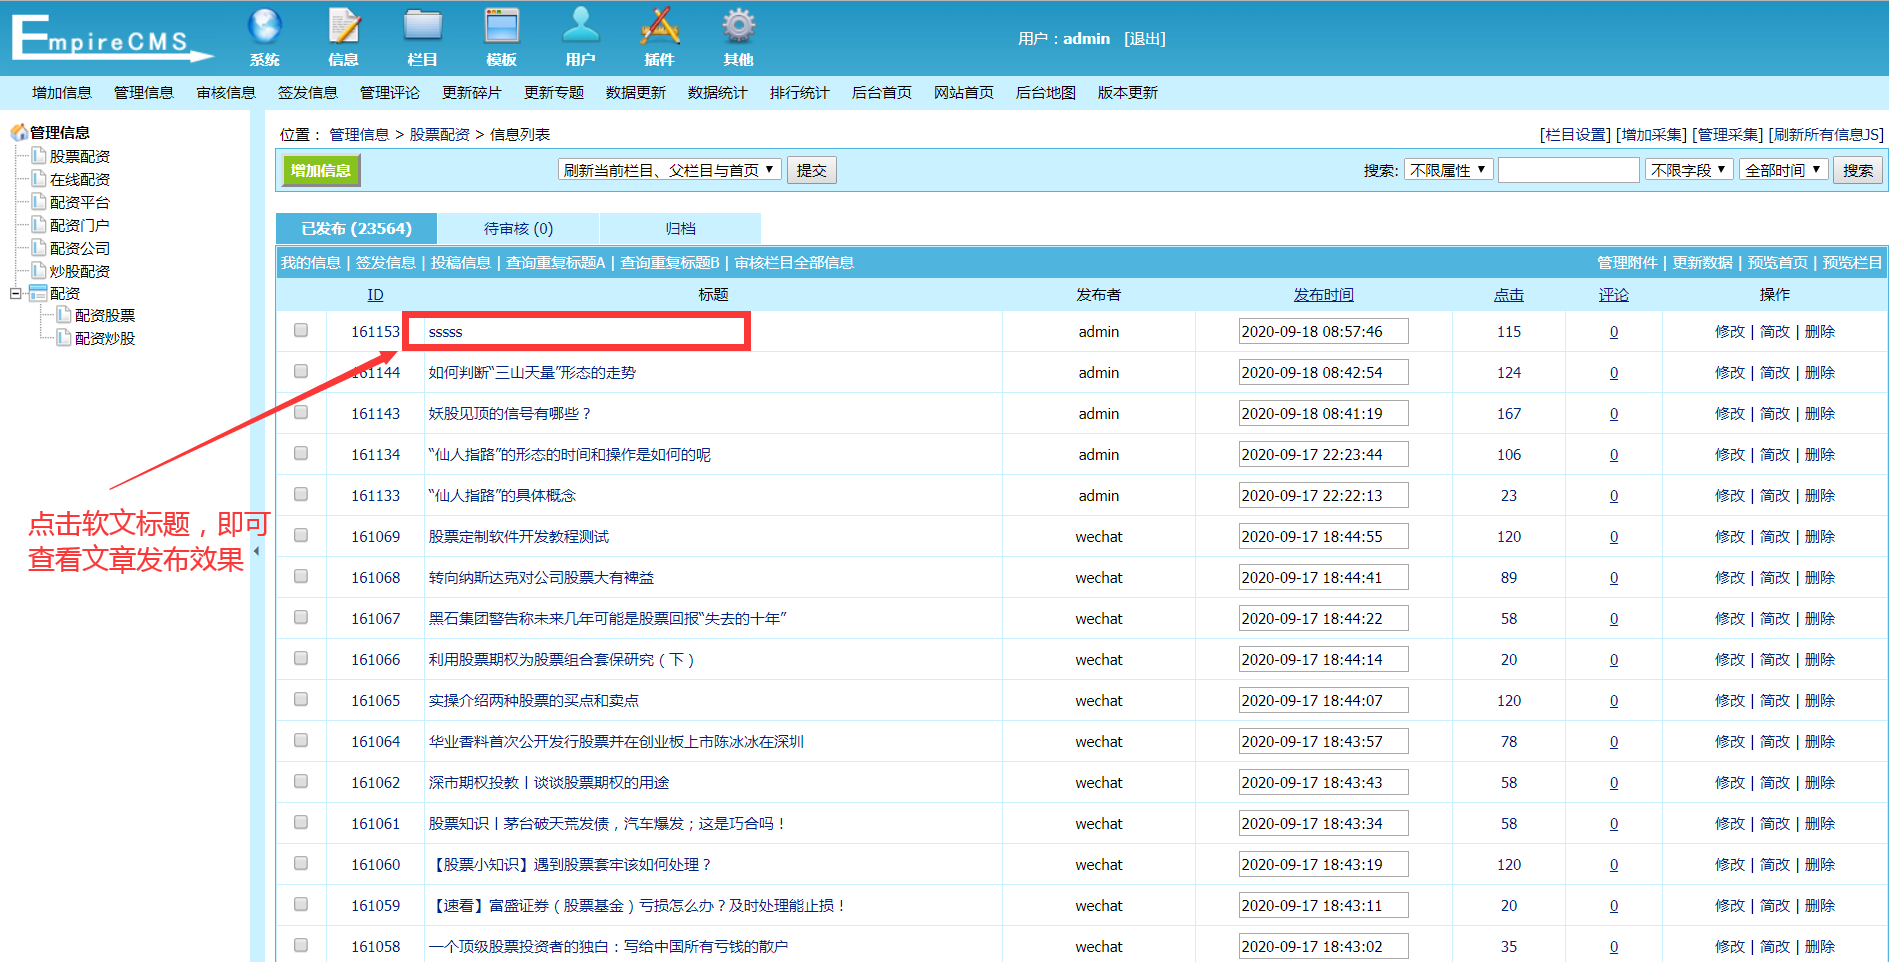The image size is (1889, 962).
Task: Switch to the 已发布 (23564) tab
Action: (x=357, y=228)
